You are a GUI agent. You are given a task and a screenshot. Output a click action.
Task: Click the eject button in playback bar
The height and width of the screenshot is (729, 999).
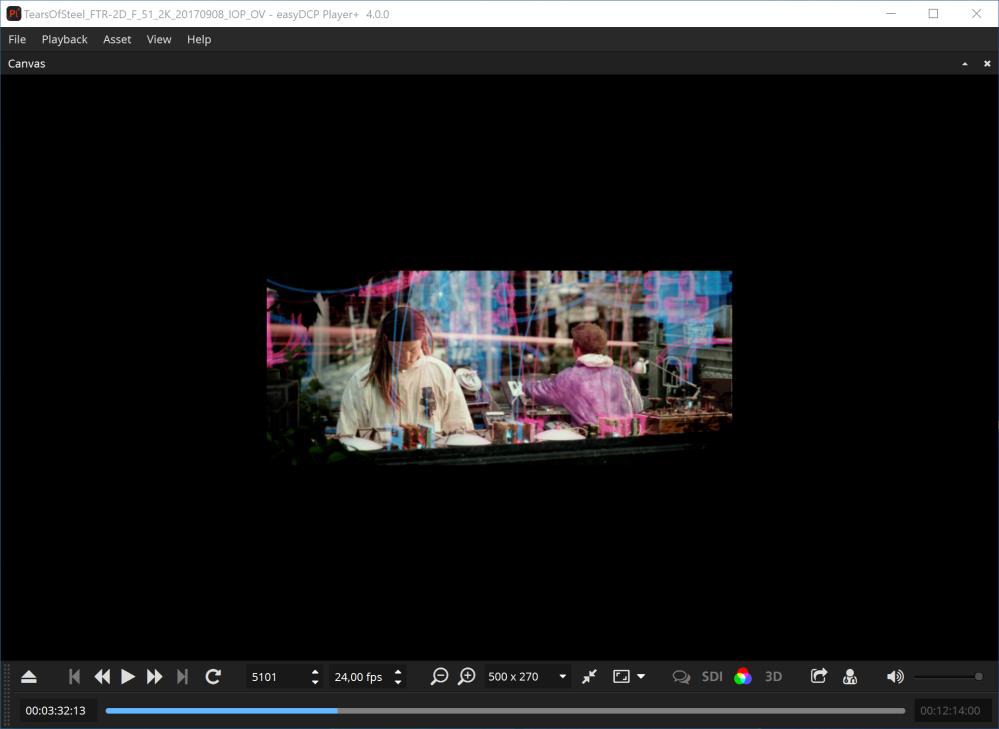pyautogui.click(x=29, y=677)
